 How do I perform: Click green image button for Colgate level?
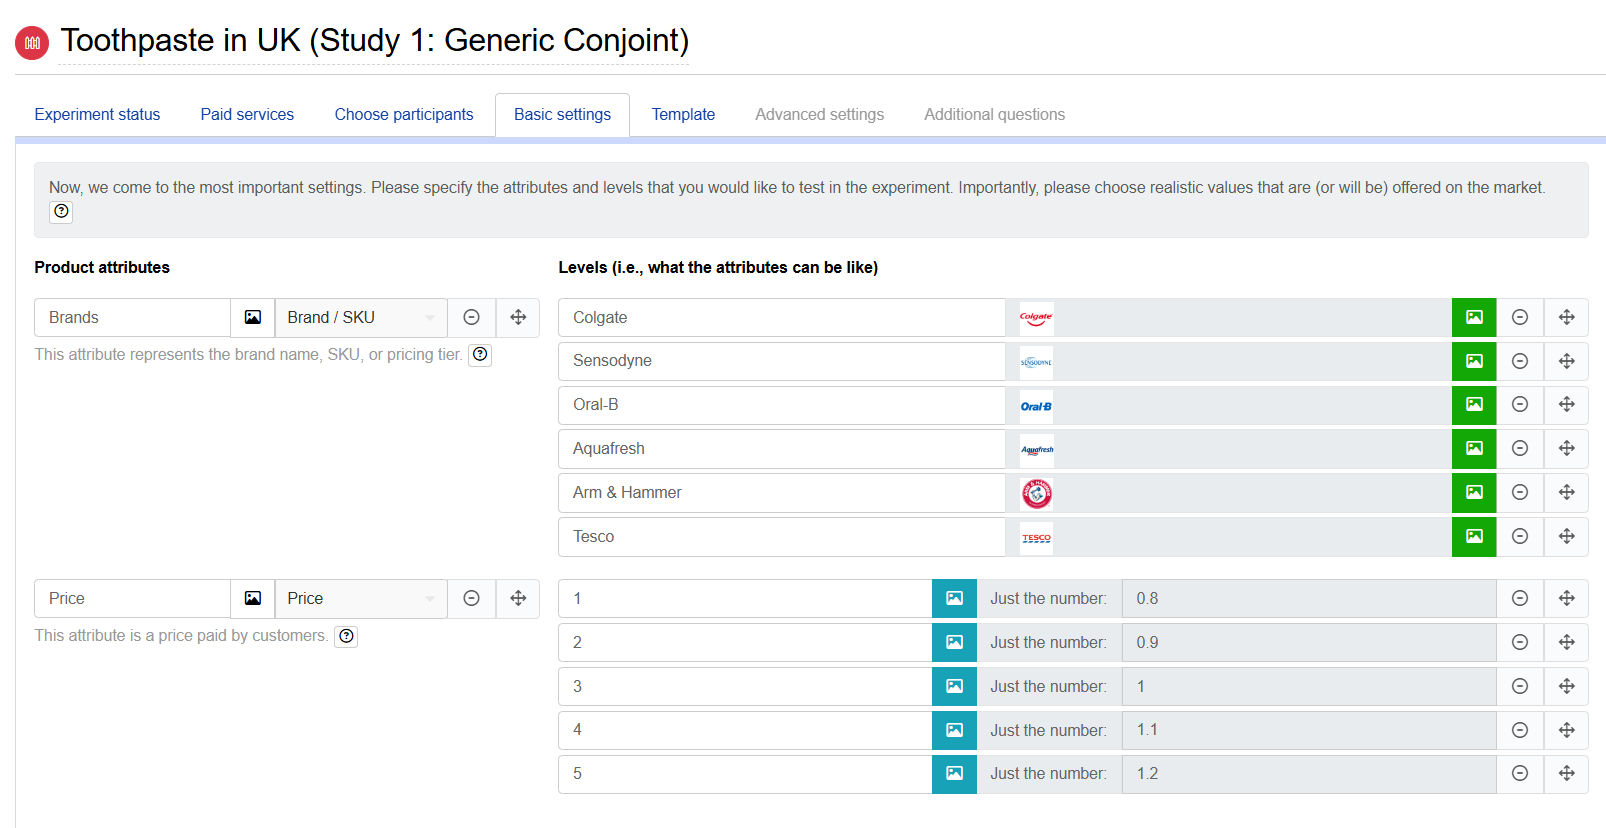(1474, 317)
